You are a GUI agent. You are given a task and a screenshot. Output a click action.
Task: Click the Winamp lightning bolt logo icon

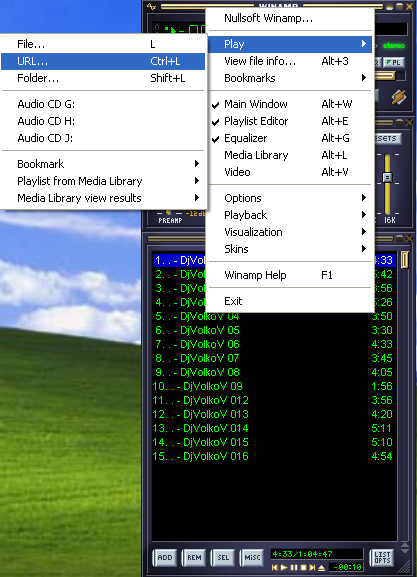399,97
